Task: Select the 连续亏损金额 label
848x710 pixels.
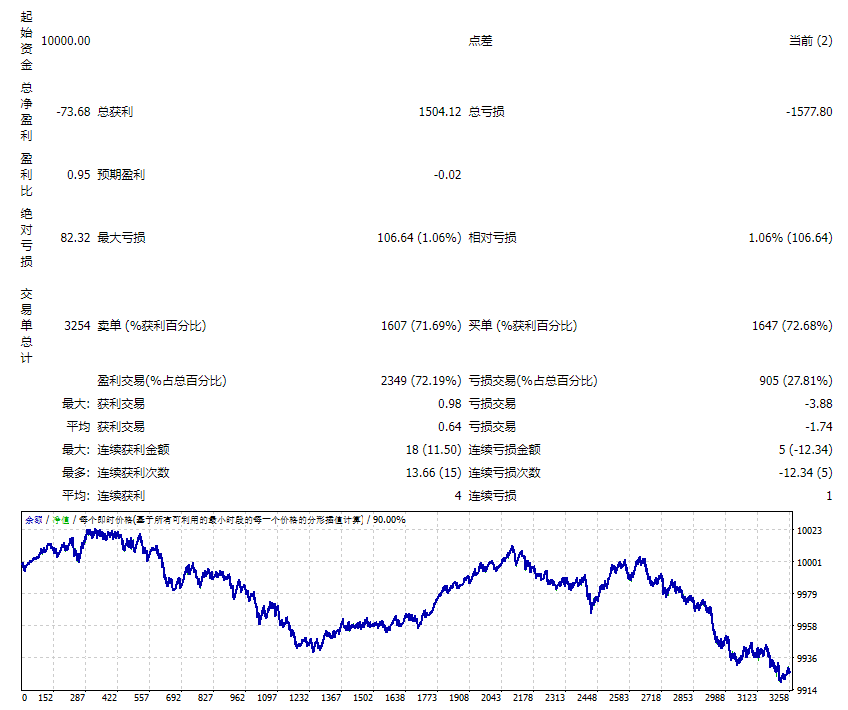Action: (x=504, y=450)
